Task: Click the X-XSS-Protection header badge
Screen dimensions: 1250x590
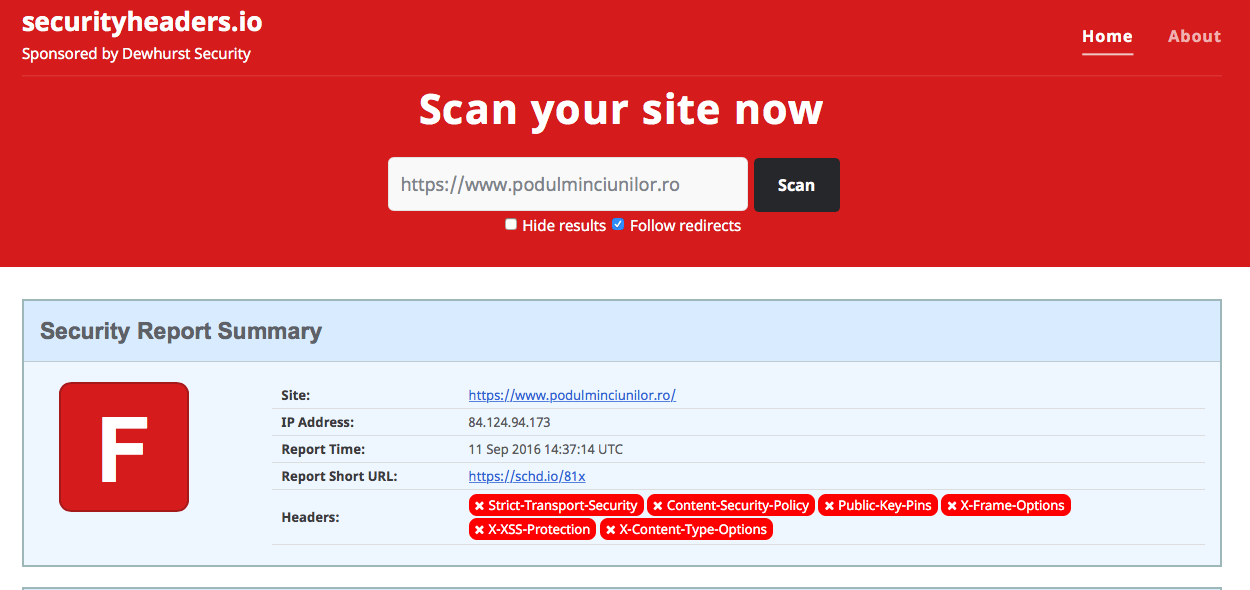Action: point(532,529)
